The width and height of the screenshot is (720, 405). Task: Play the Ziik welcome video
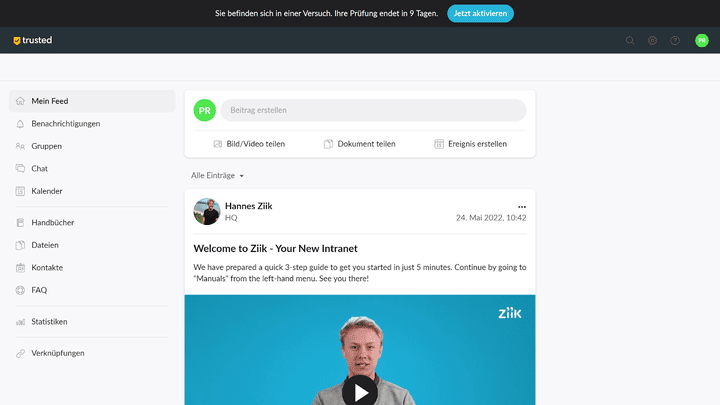[360, 393]
